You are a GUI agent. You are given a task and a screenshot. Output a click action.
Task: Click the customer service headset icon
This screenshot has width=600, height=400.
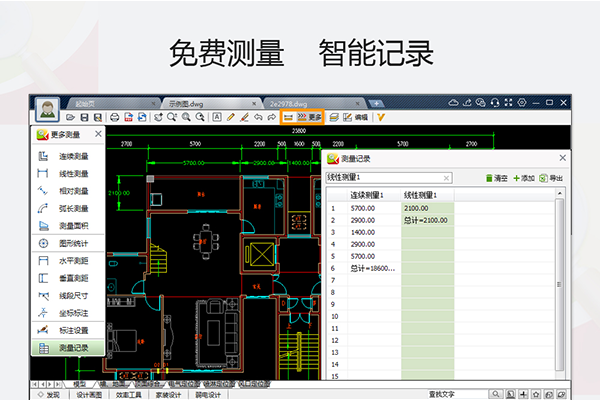click(x=495, y=103)
